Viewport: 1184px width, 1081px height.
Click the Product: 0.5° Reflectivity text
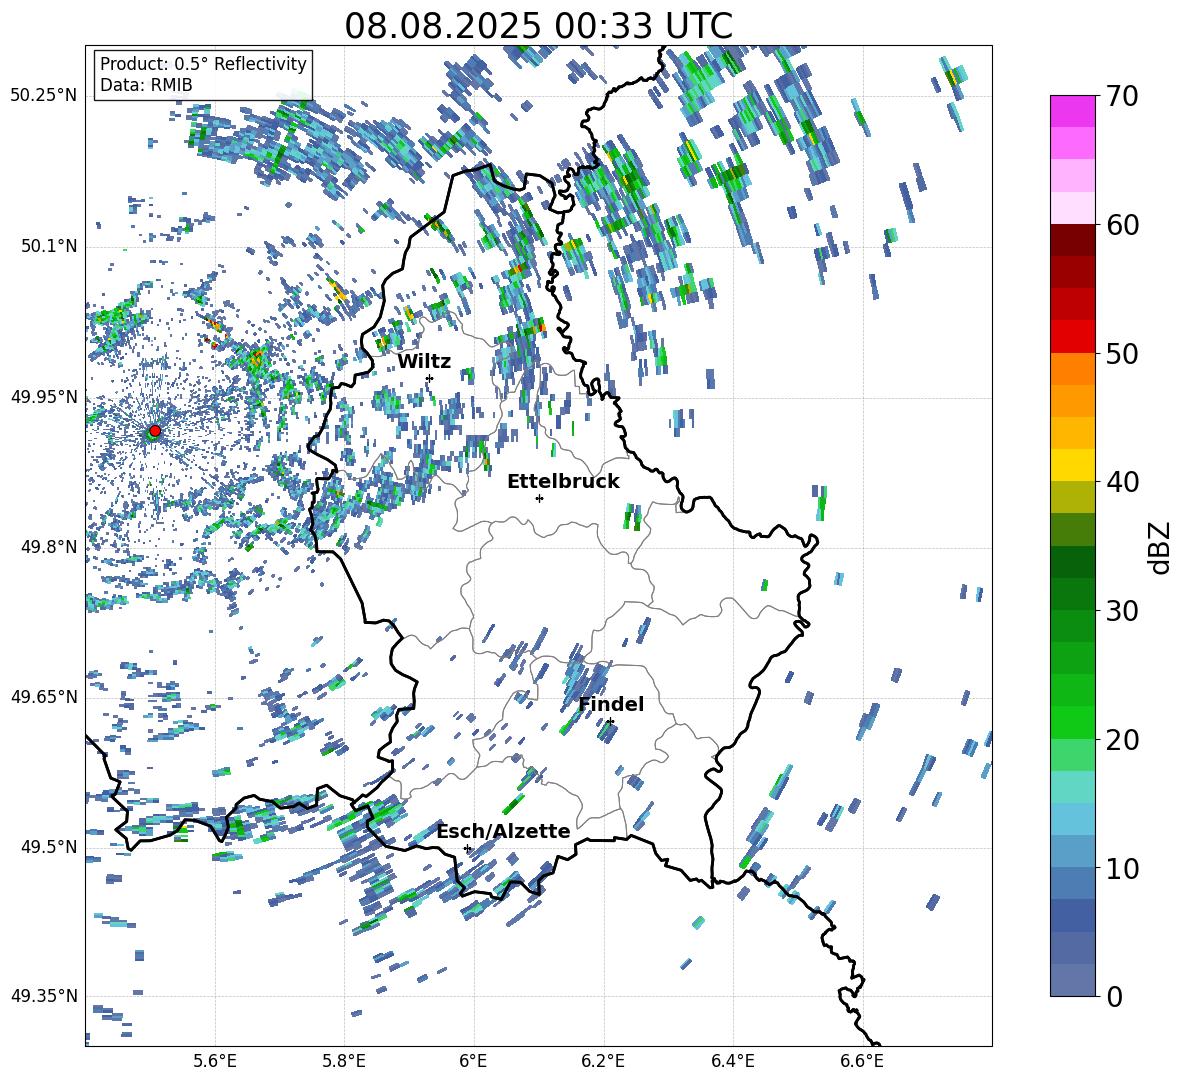[x=203, y=63]
